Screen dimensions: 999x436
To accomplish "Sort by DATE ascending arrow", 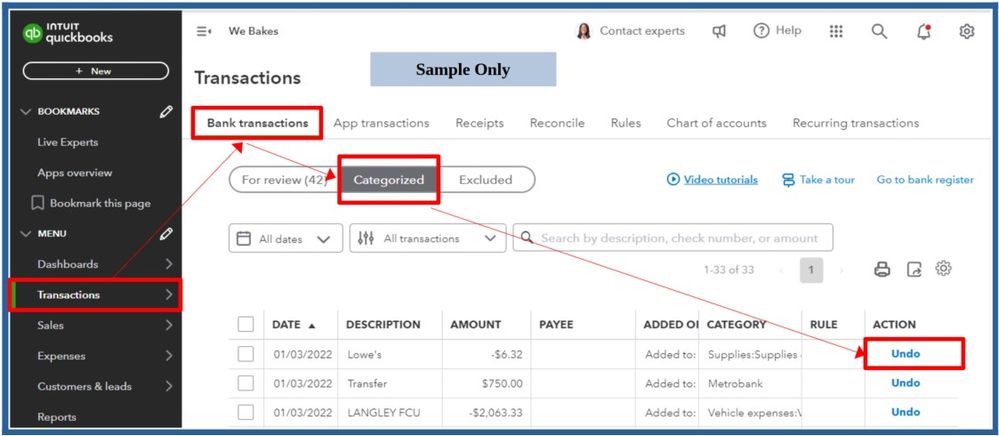I will pyautogui.click(x=312, y=326).
